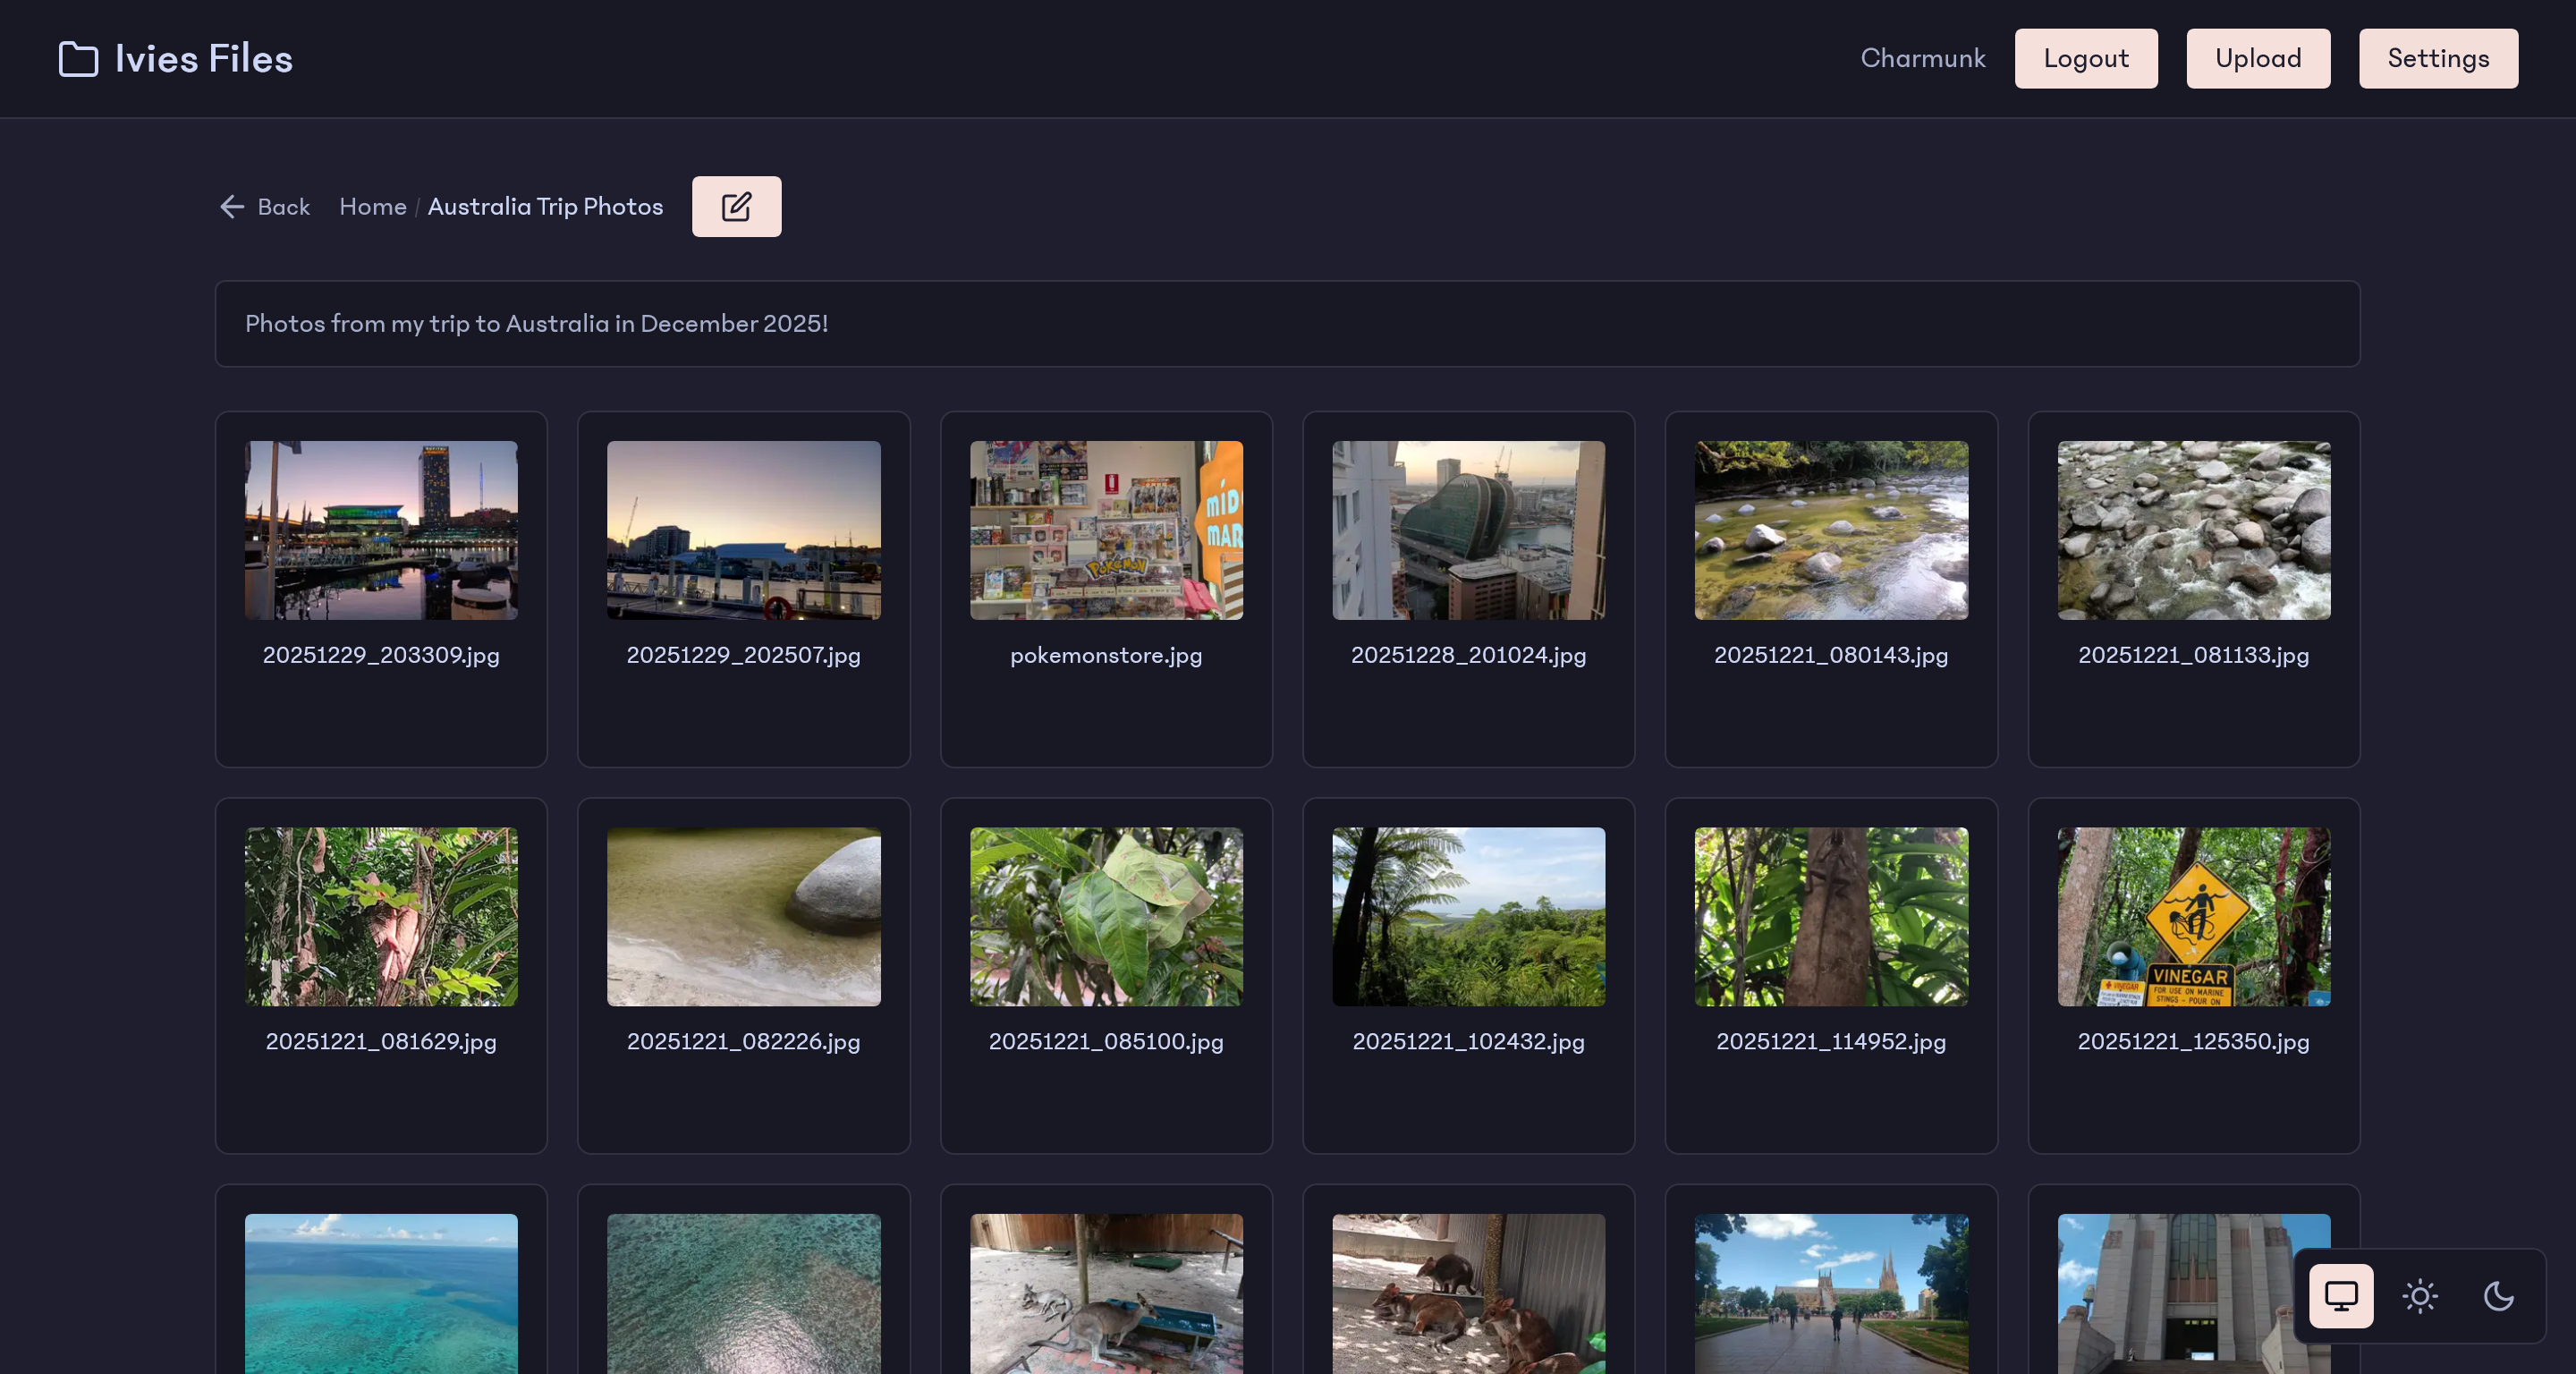Click the back arrow icon
The image size is (2576, 1374).
(231, 207)
